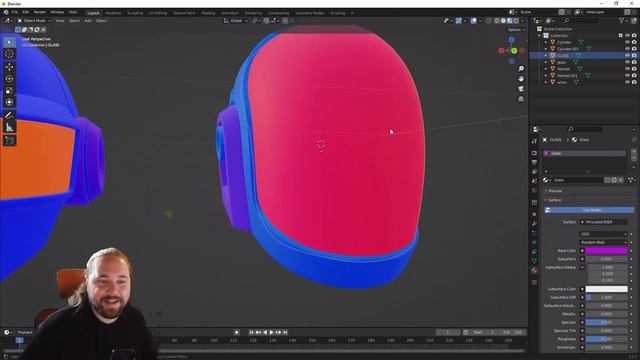Viewport: 640px width, 360px height.
Task: Collapse the Collection tree arrow
Action: [540, 36]
